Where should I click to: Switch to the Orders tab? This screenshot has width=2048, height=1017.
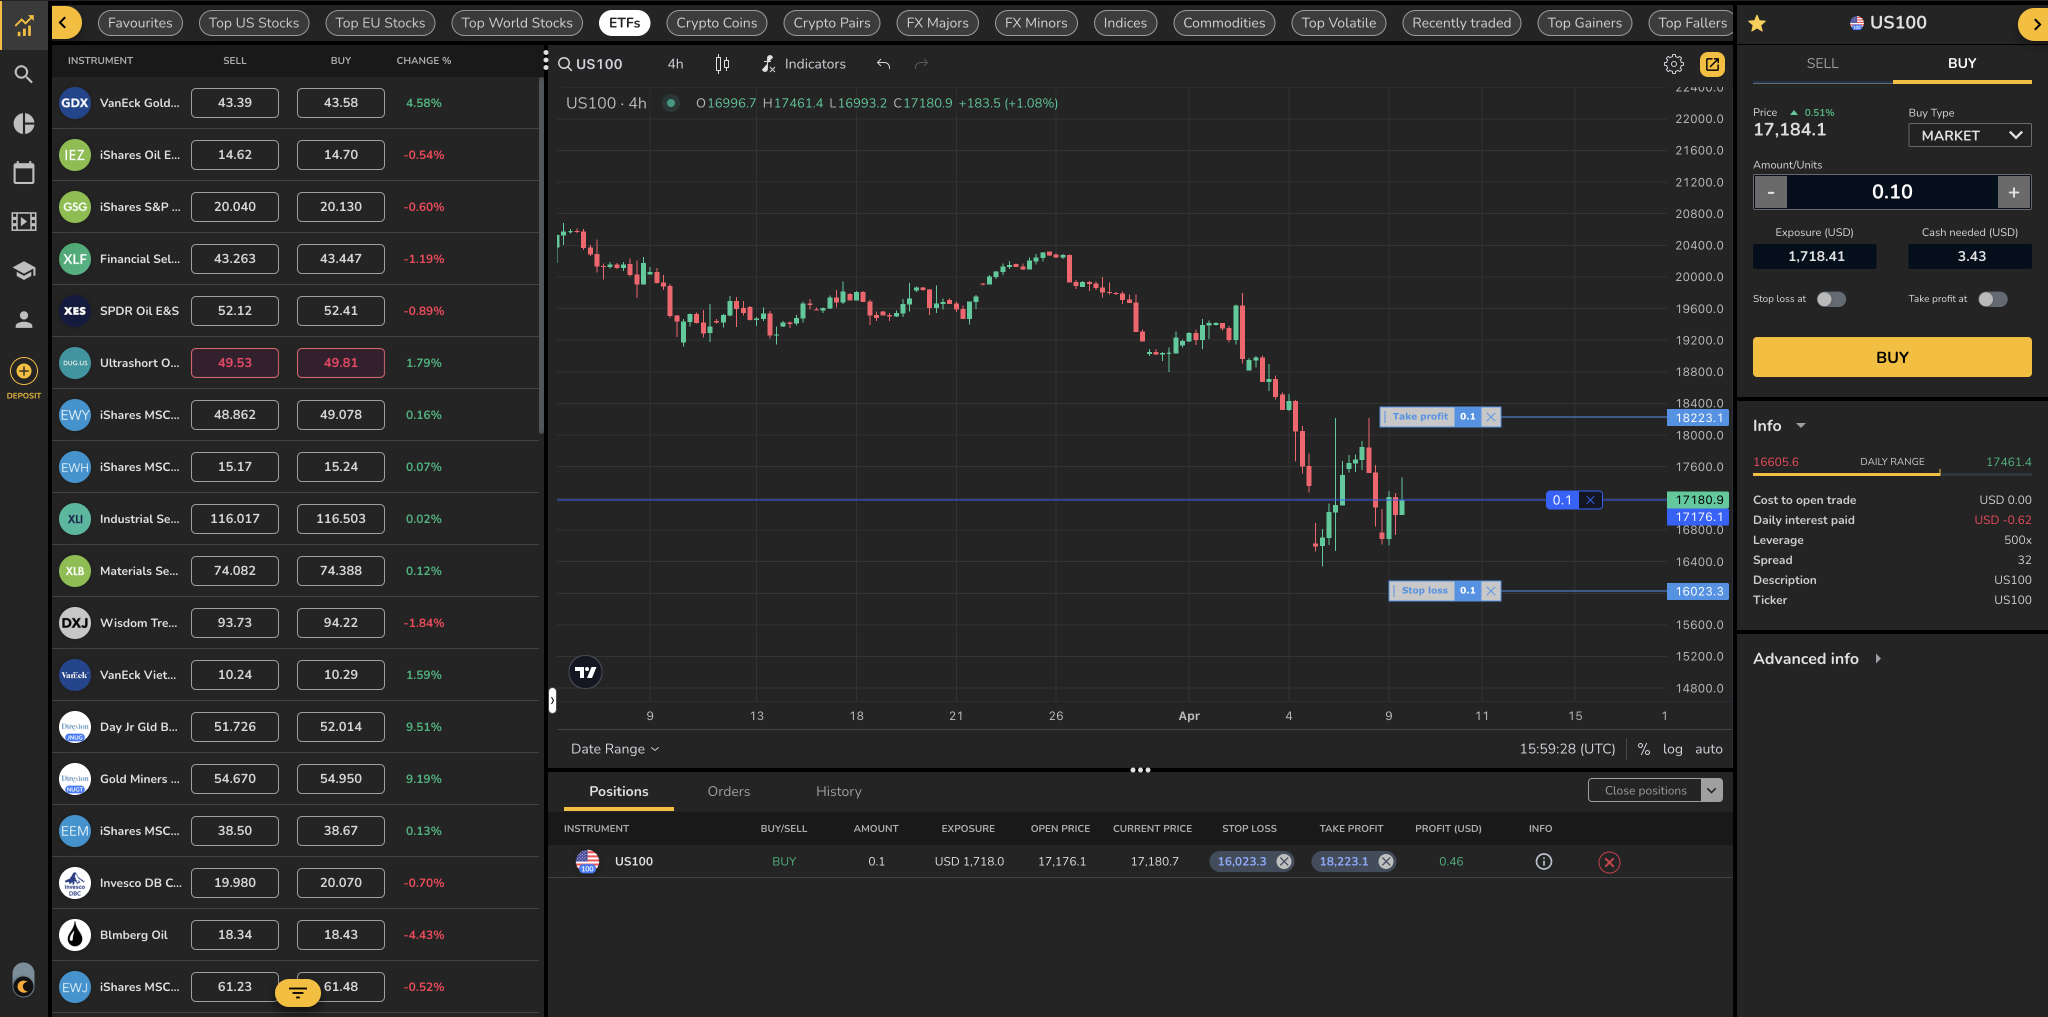pos(728,791)
